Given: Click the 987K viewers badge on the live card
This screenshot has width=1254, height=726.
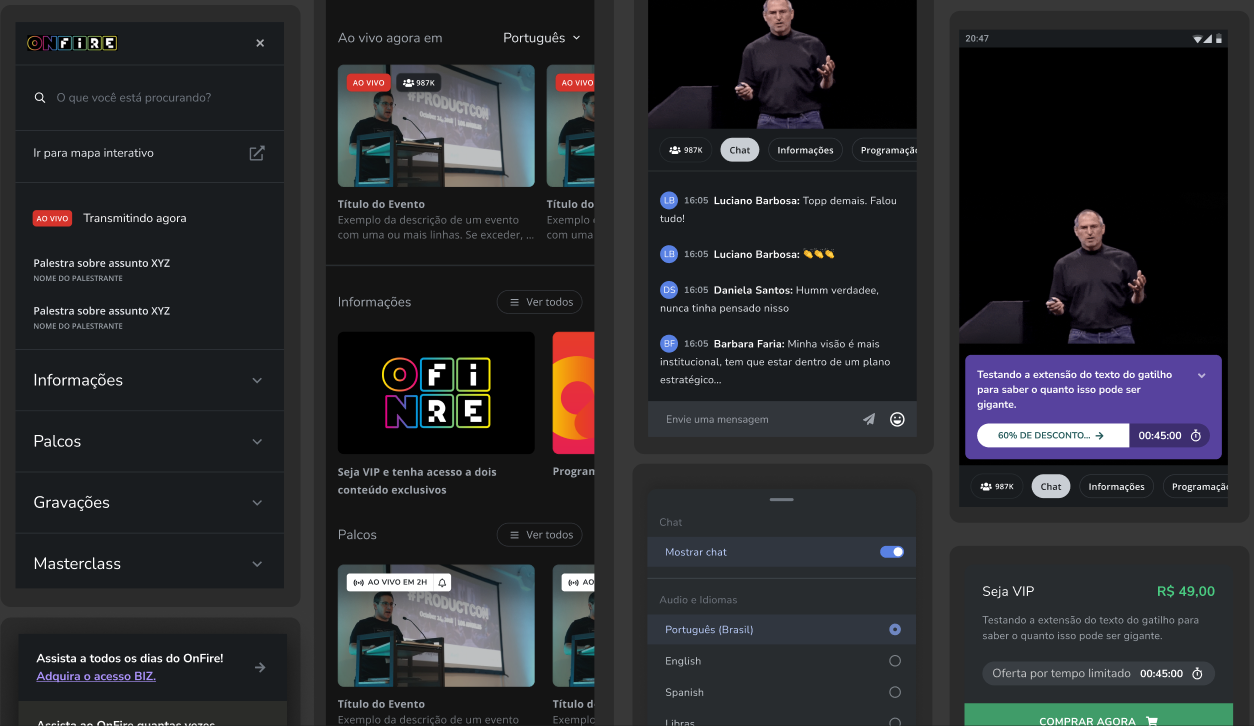Looking at the screenshot, I should coord(418,83).
